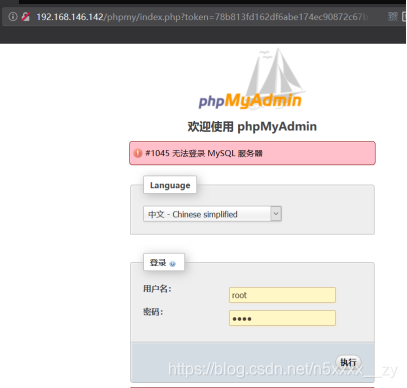Open the help icon beside 登录
Image resolution: width=407 pixels, height=388 pixels.
click(172, 264)
